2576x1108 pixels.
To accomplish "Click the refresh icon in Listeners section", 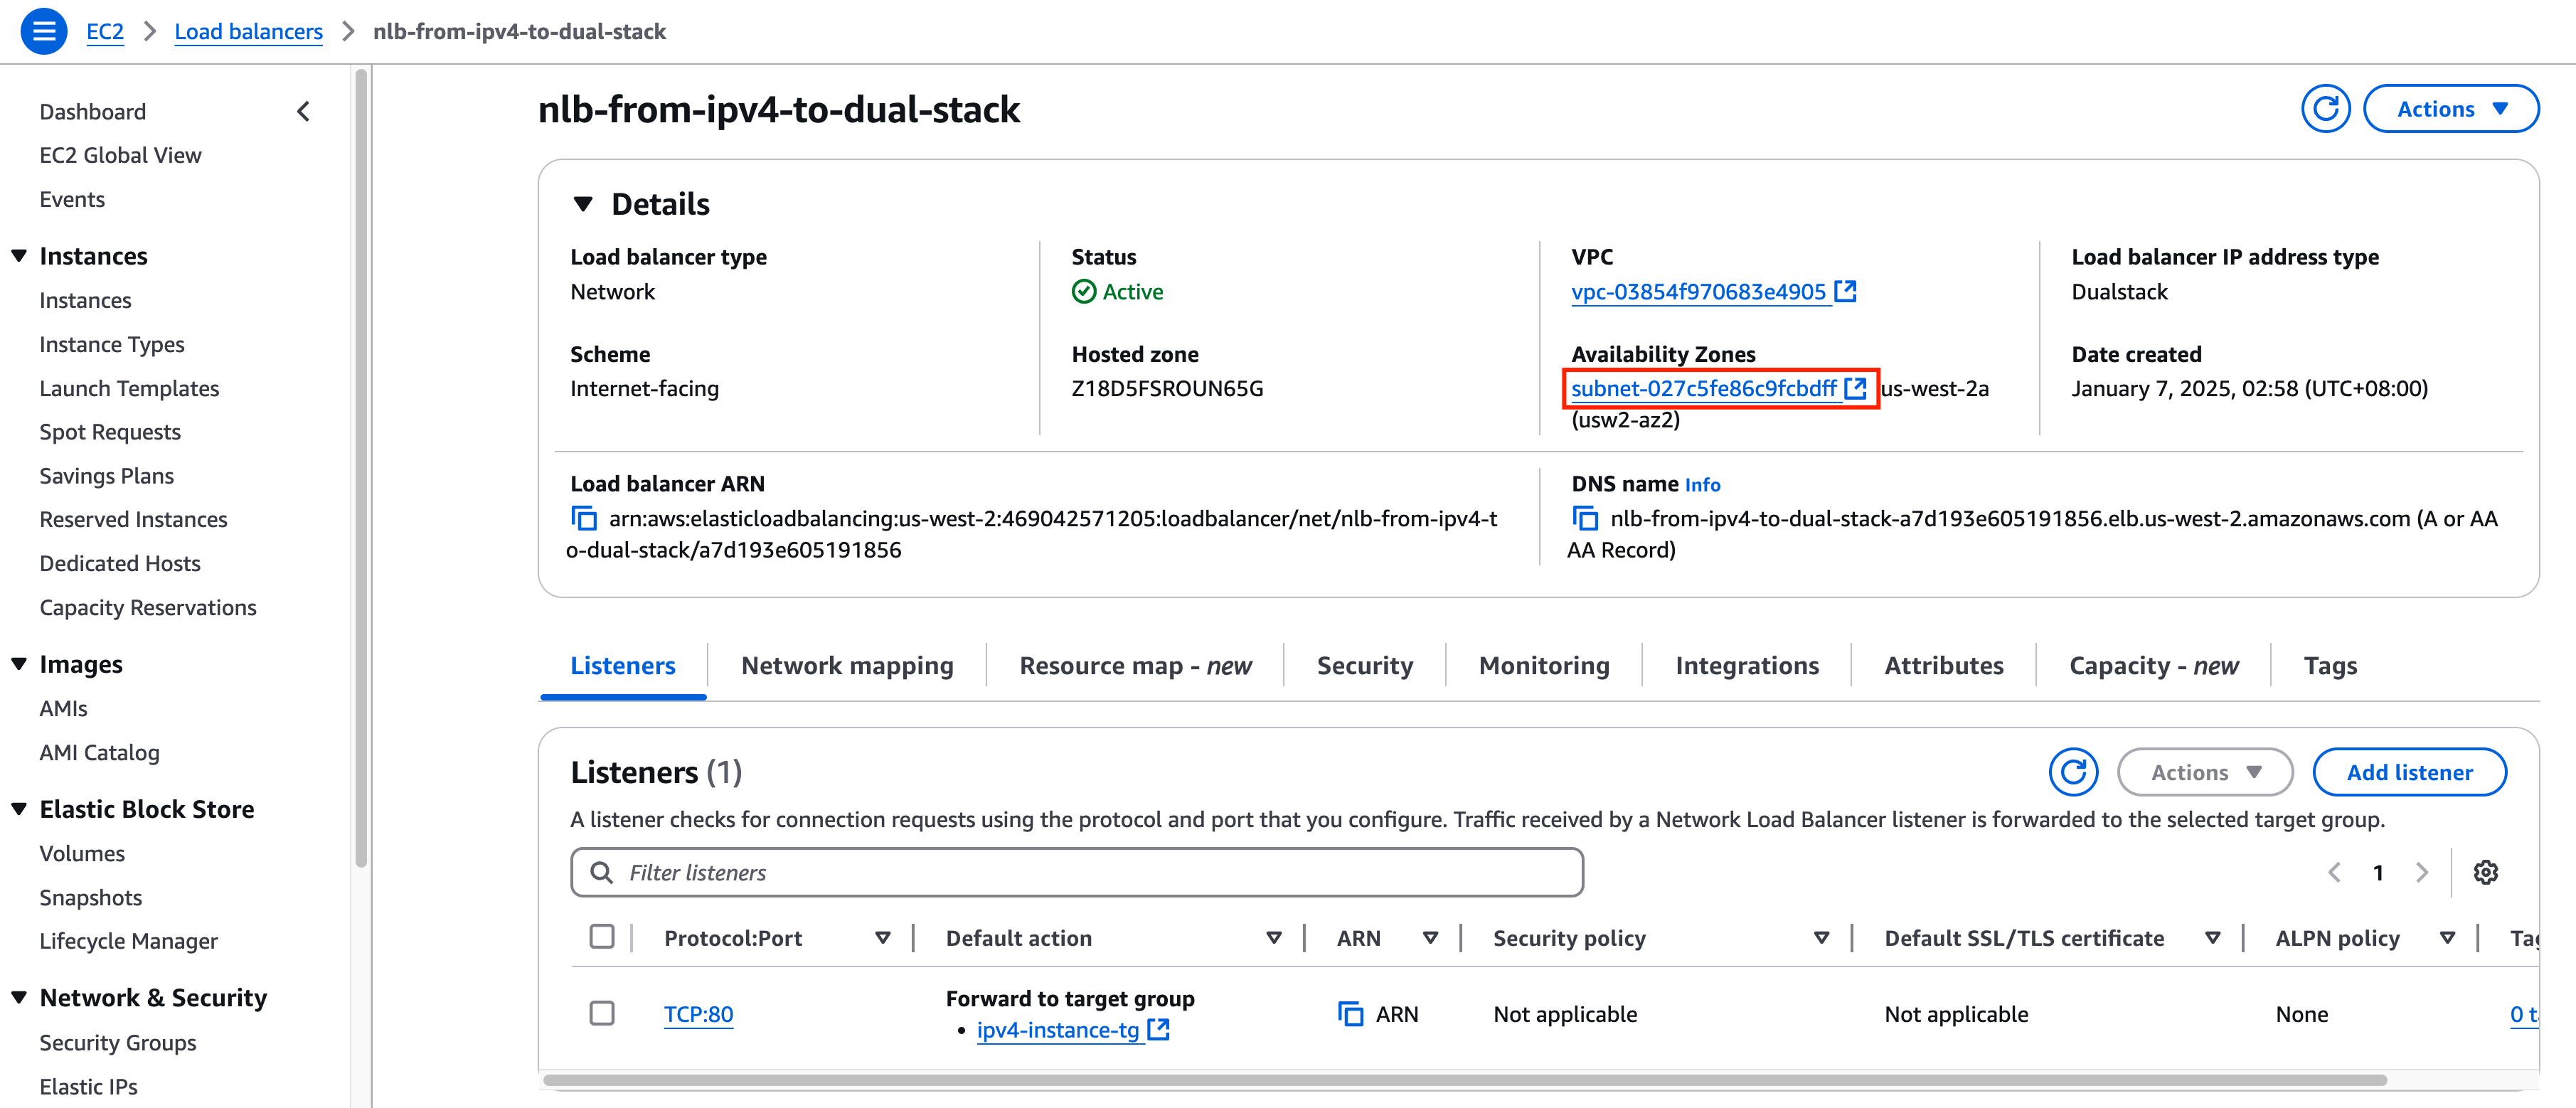I will click(x=2075, y=772).
